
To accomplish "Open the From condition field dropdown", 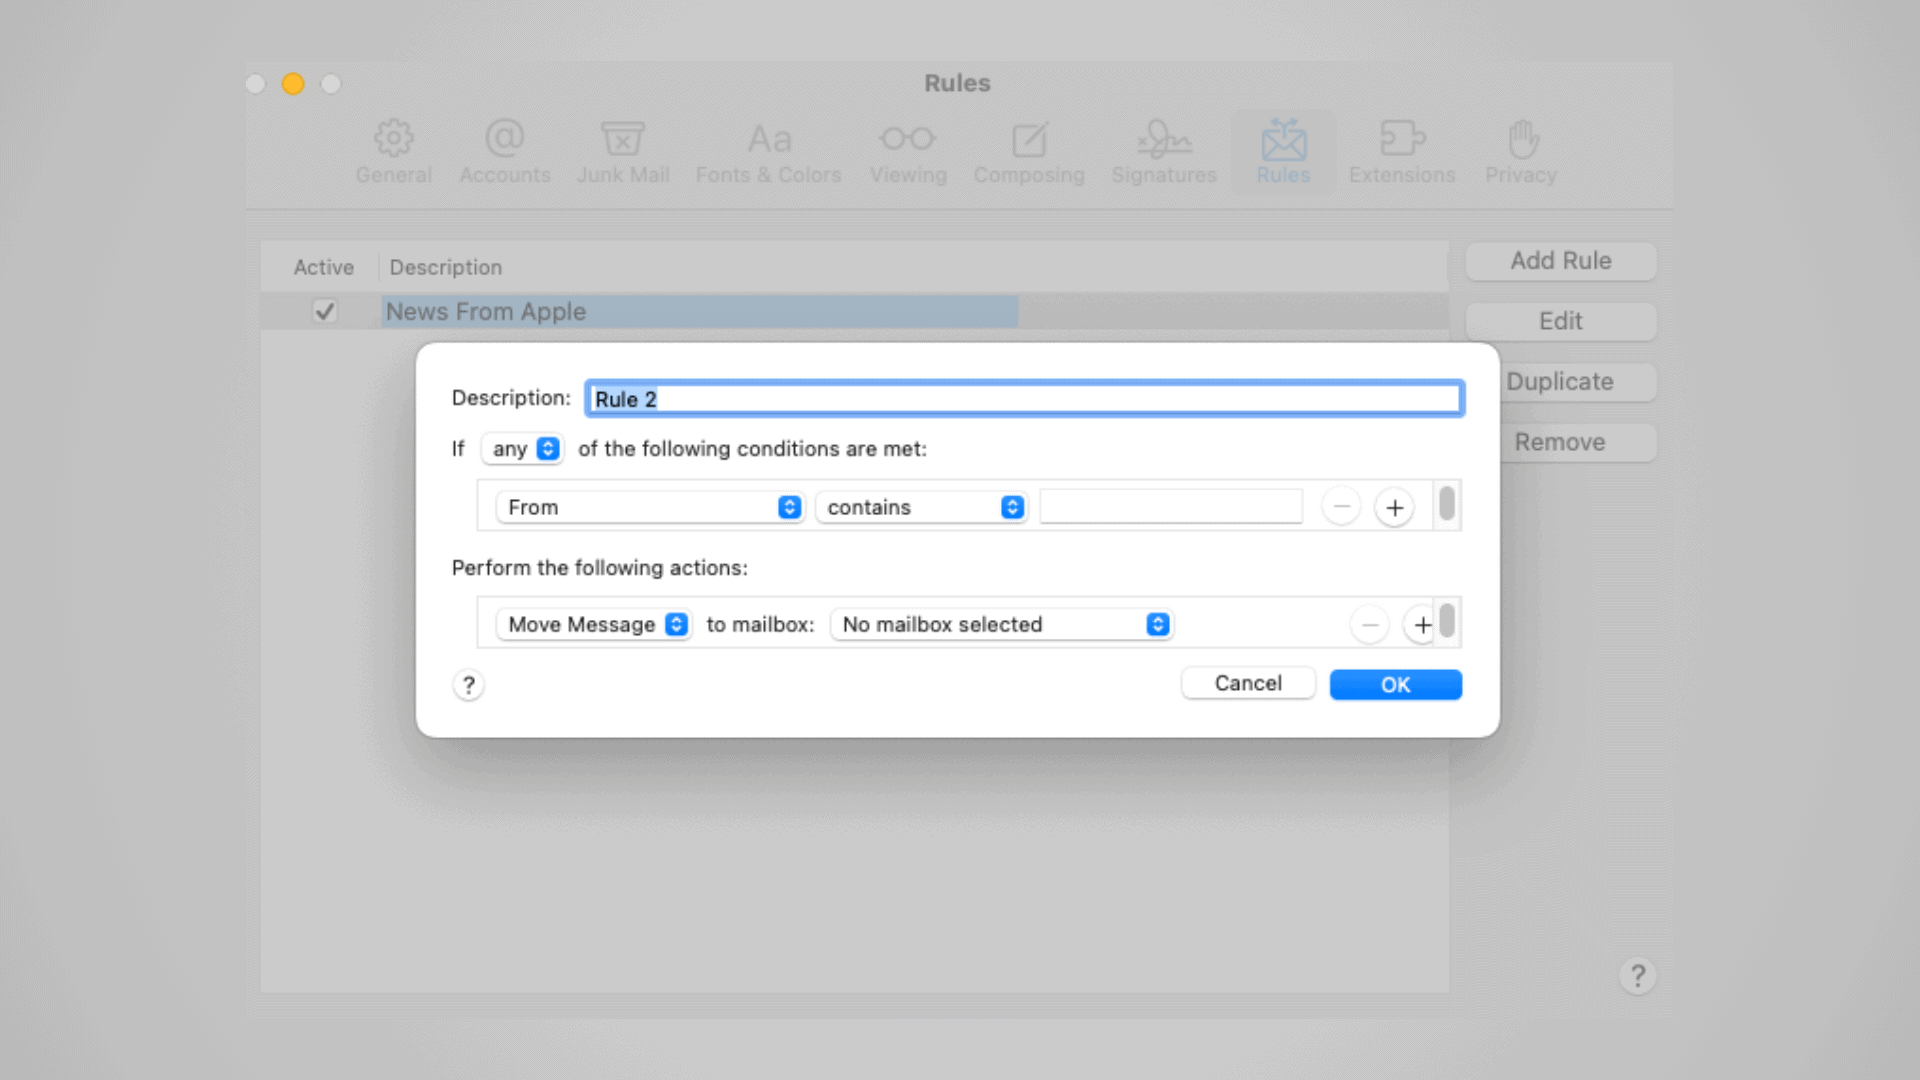I will pyautogui.click(x=650, y=507).
